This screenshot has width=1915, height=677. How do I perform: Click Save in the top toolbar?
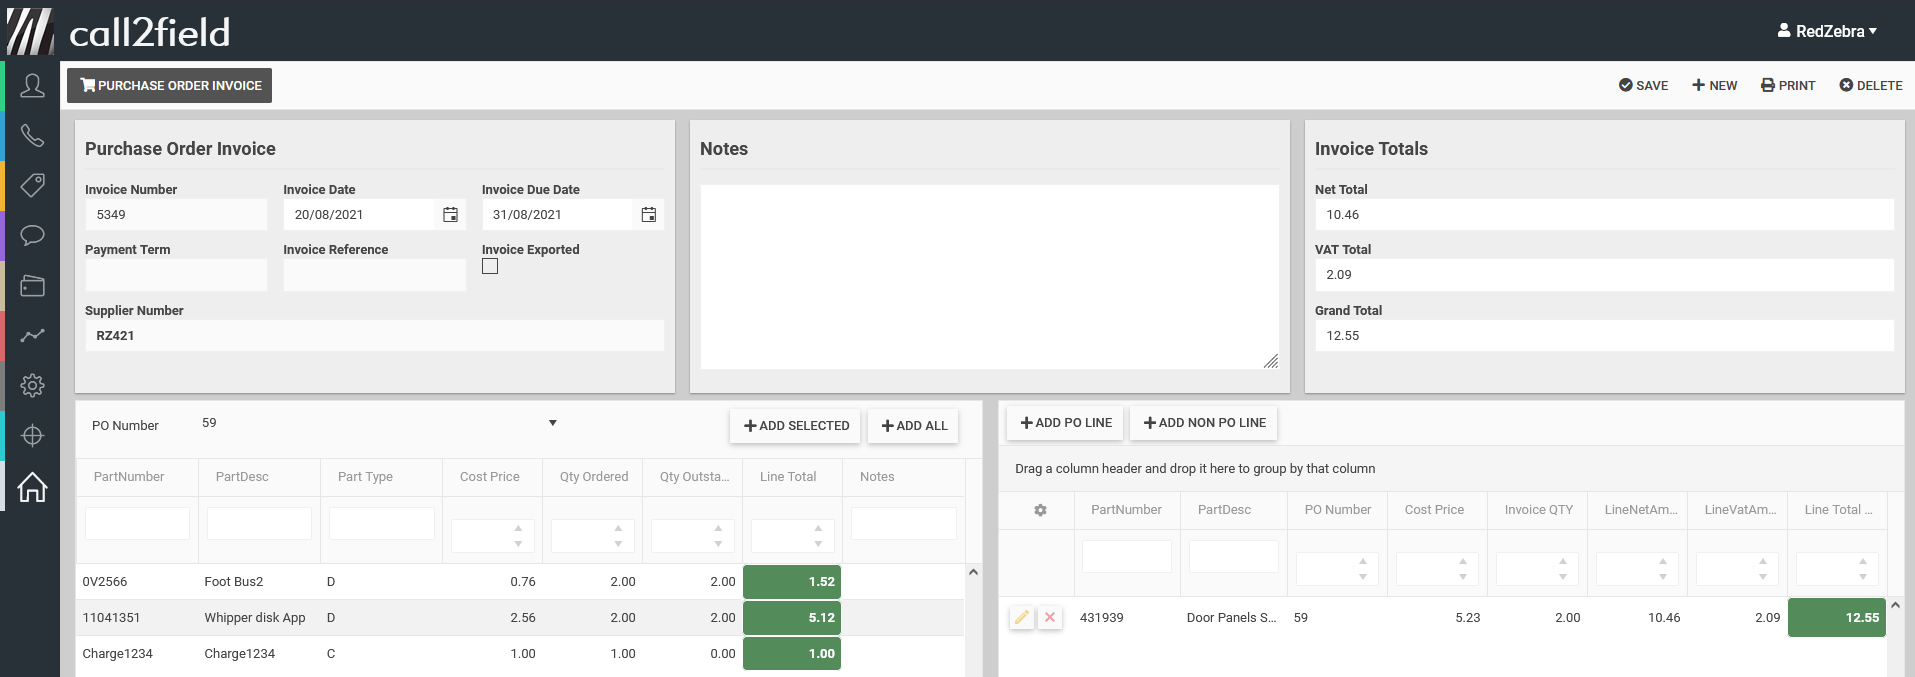click(x=1643, y=86)
